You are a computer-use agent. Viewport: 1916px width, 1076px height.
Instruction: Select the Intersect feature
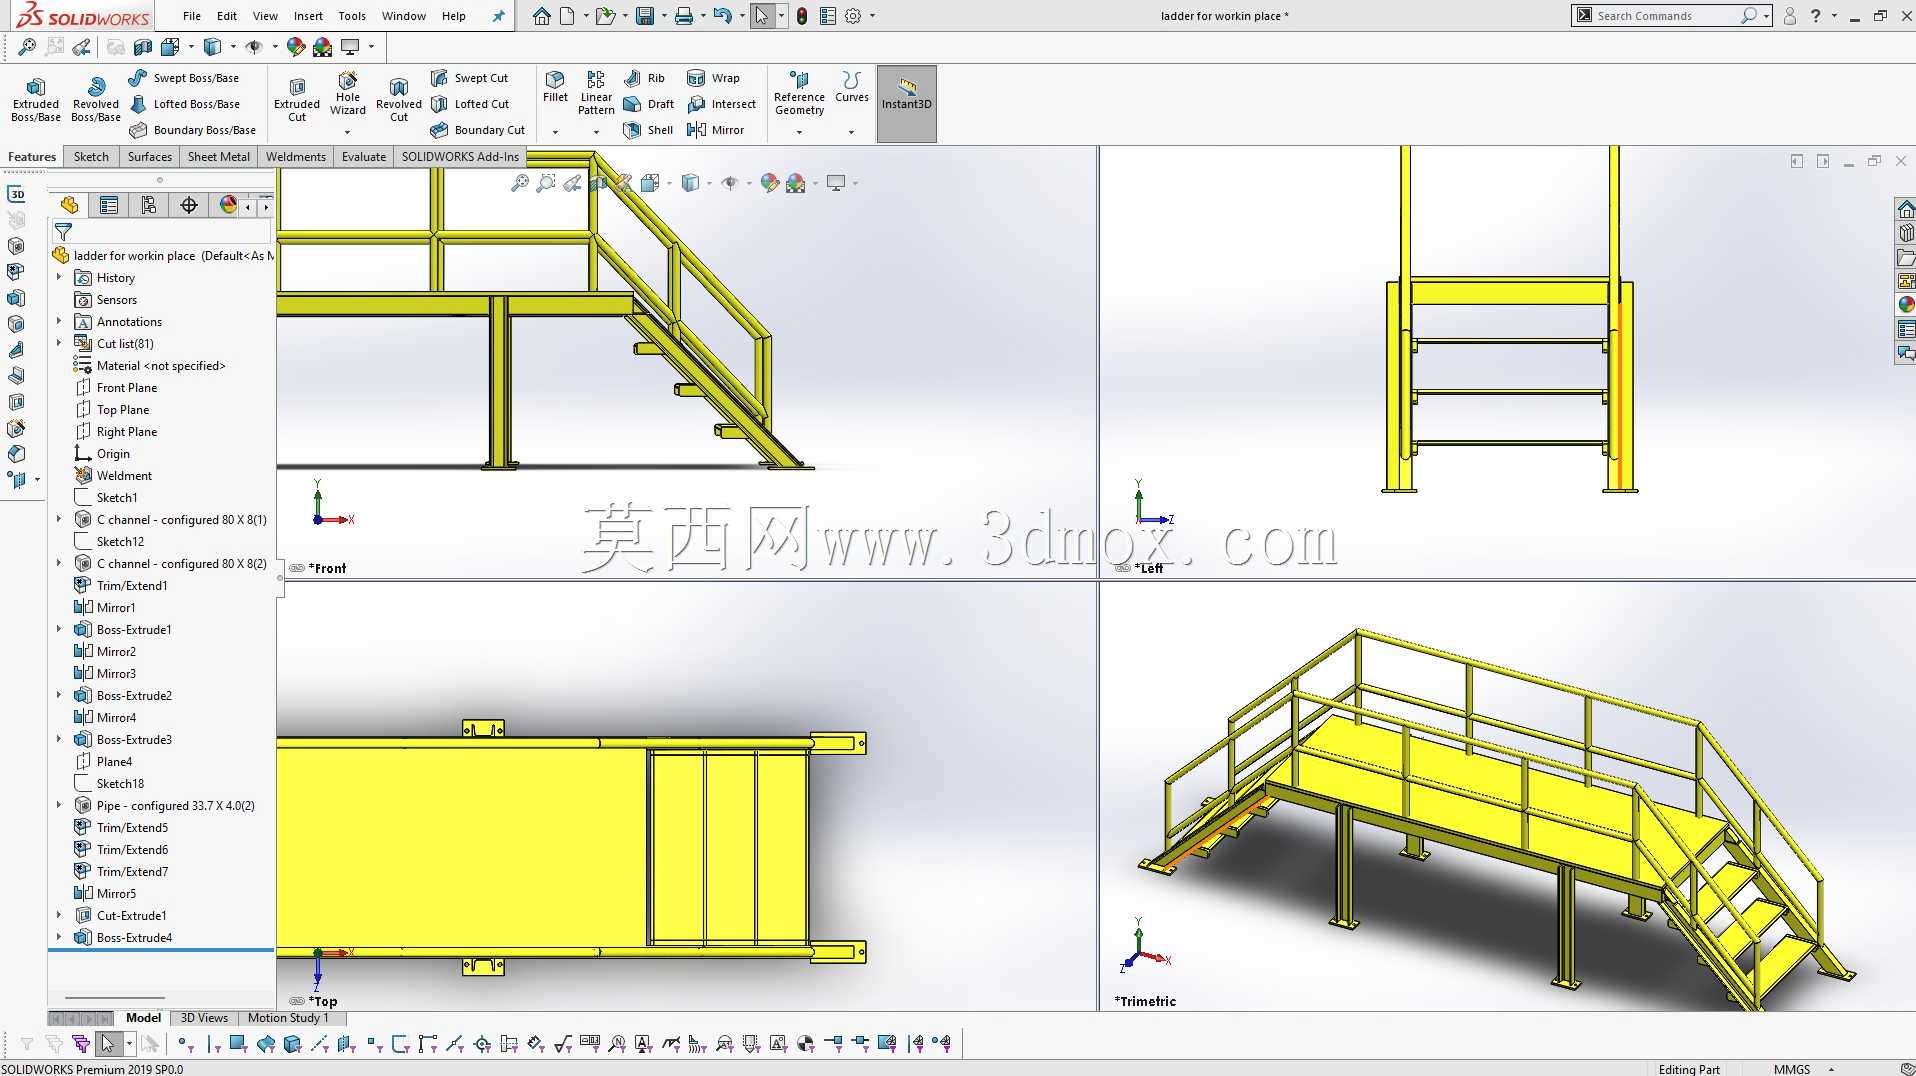point(721,104)
